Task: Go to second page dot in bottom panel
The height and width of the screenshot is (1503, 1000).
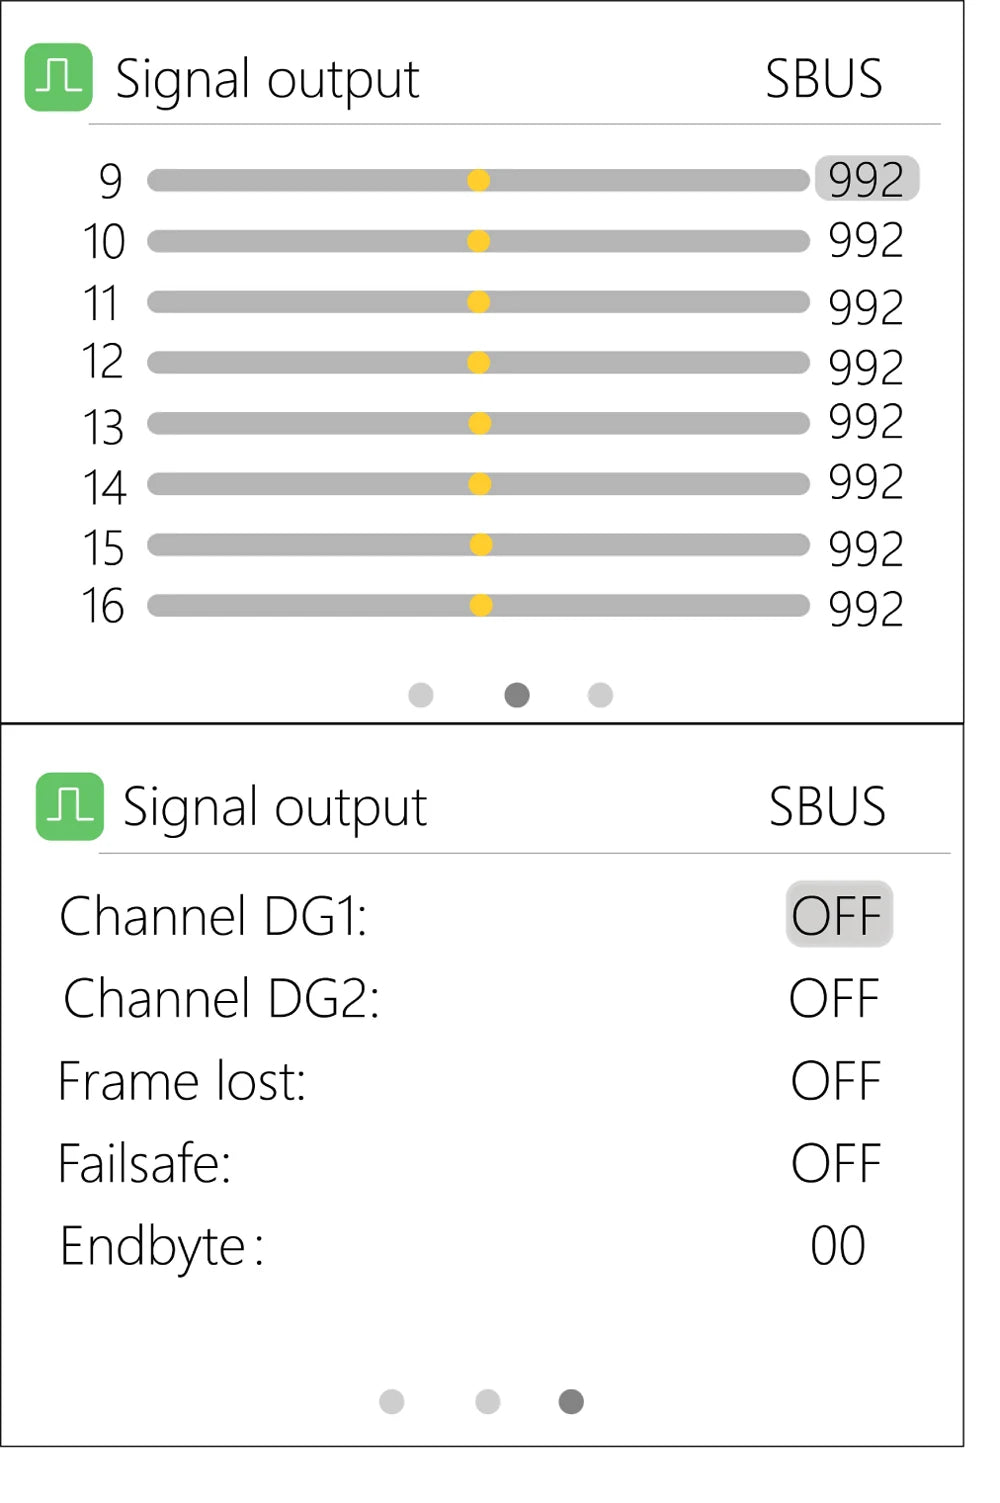Action: pyautogui.click(x=488, y=1402)
